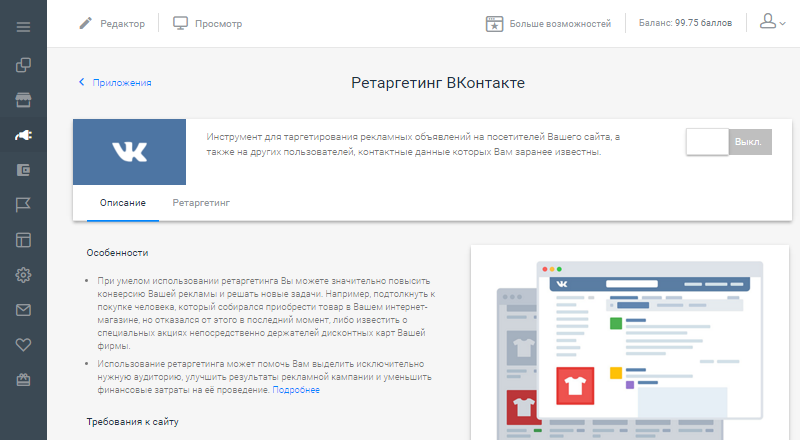Image resolution: width=800 pixels, height=440 pixels.
Task: Click the Требования к сайту heading
Action: pos(133,422)
